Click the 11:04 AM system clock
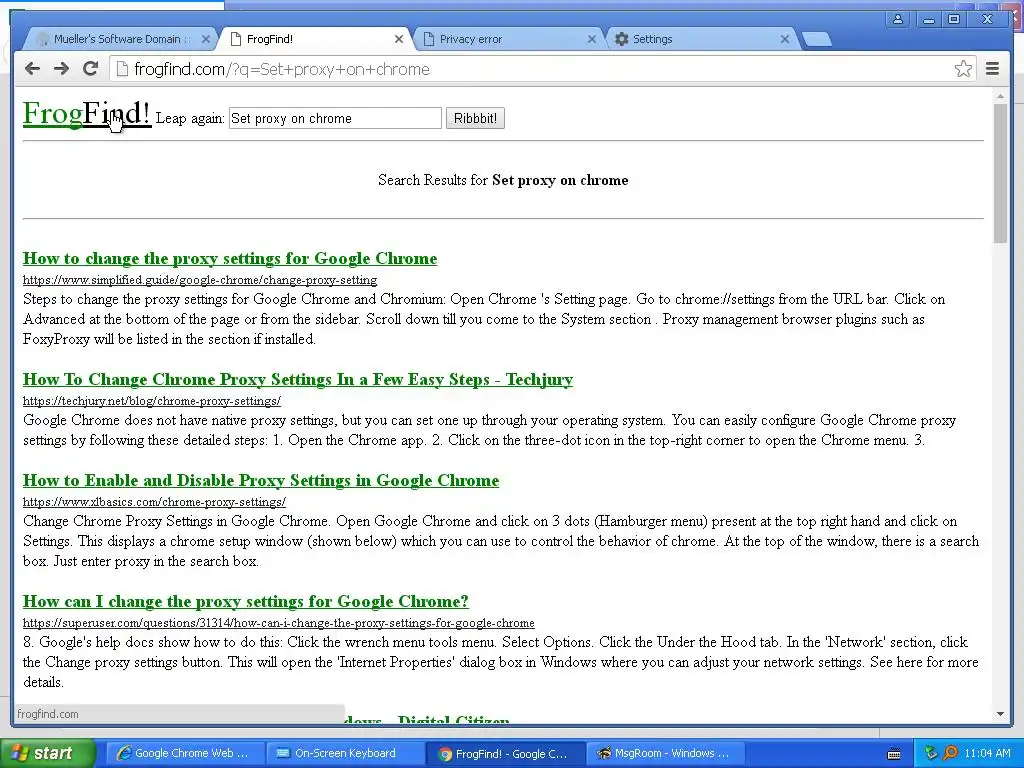This screenshot has height=768, width=1024. (987, 753)
